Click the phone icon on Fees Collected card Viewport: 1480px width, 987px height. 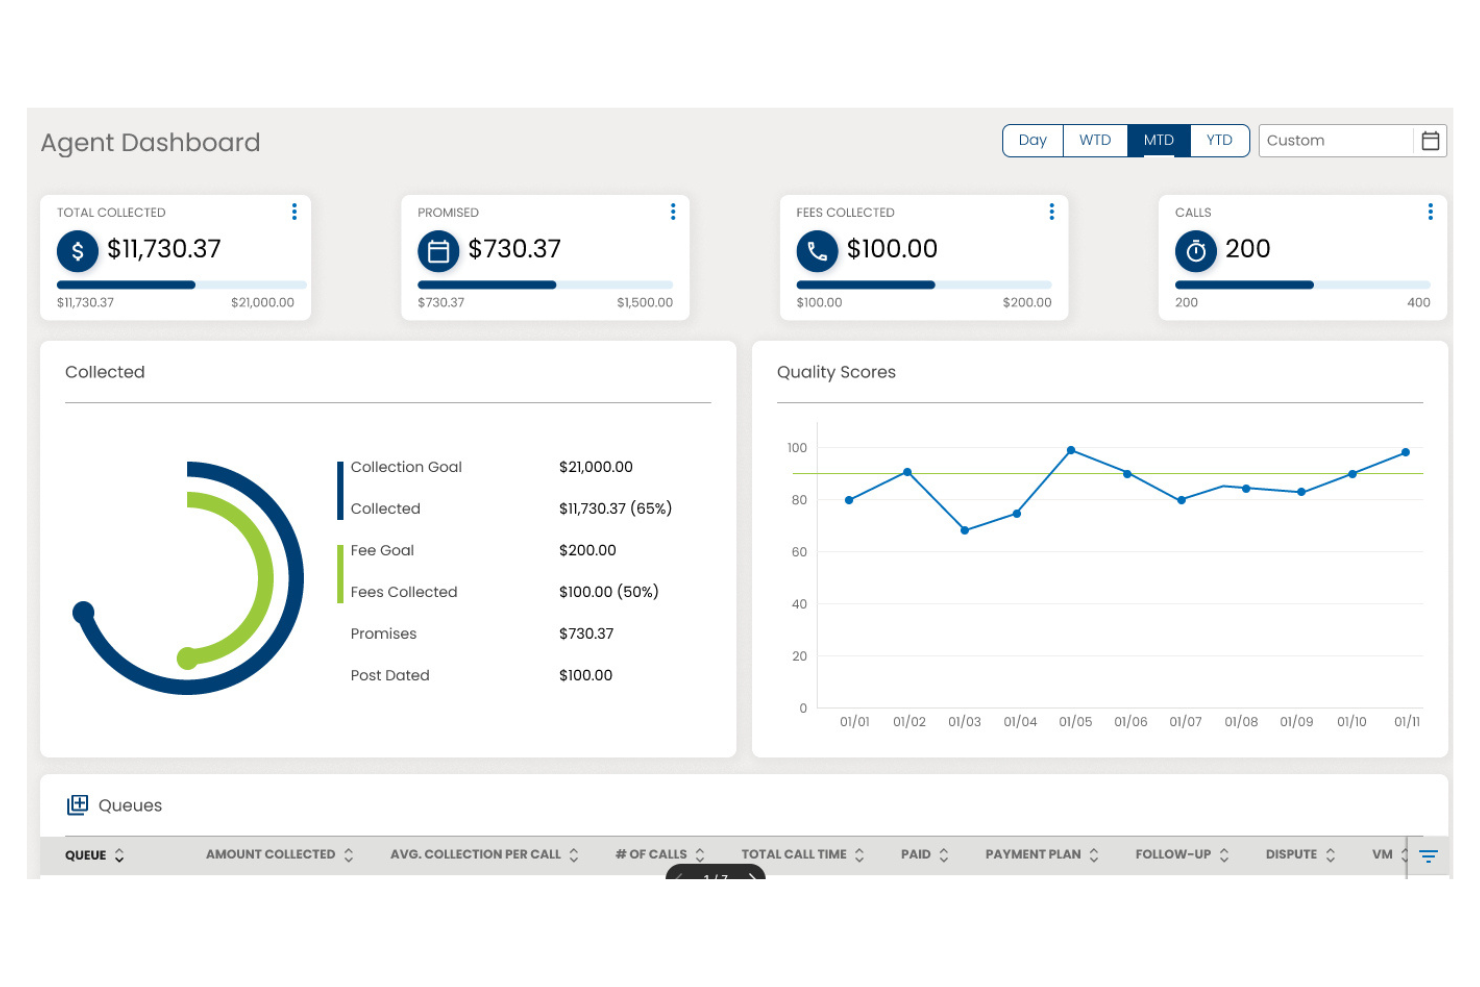[817, 251]
